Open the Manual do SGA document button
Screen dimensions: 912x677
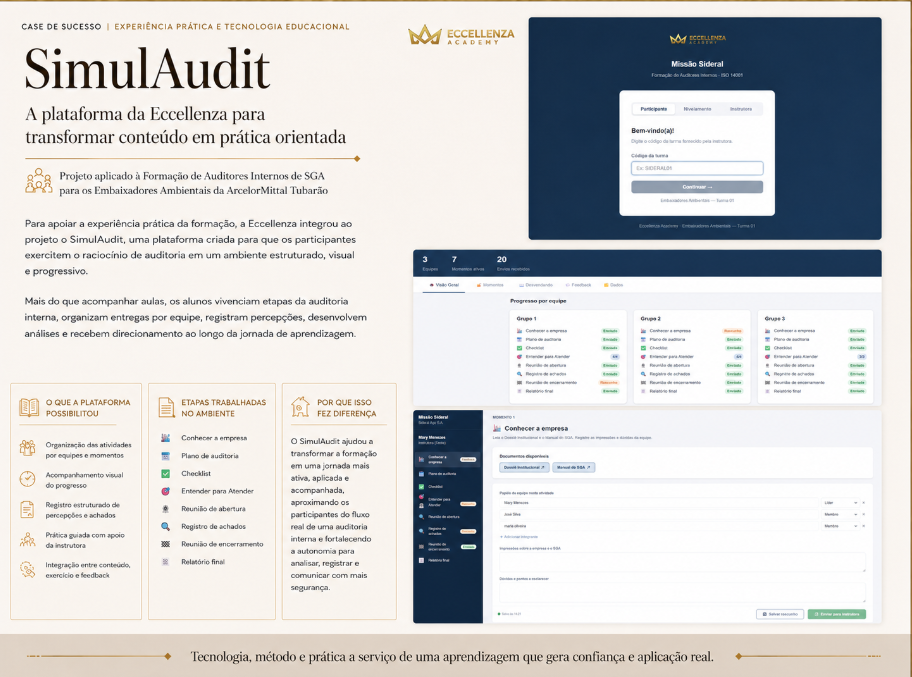pyautogui.click(x=573, y=467)
